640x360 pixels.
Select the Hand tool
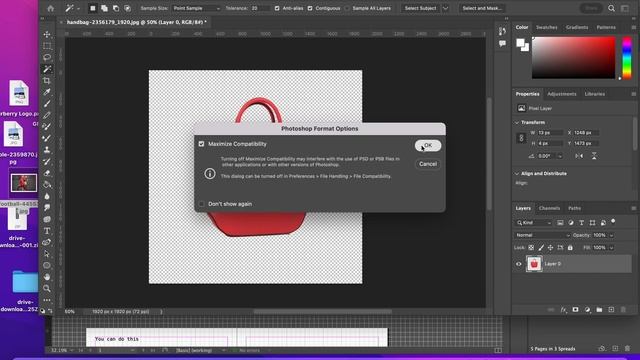point(47,277)
